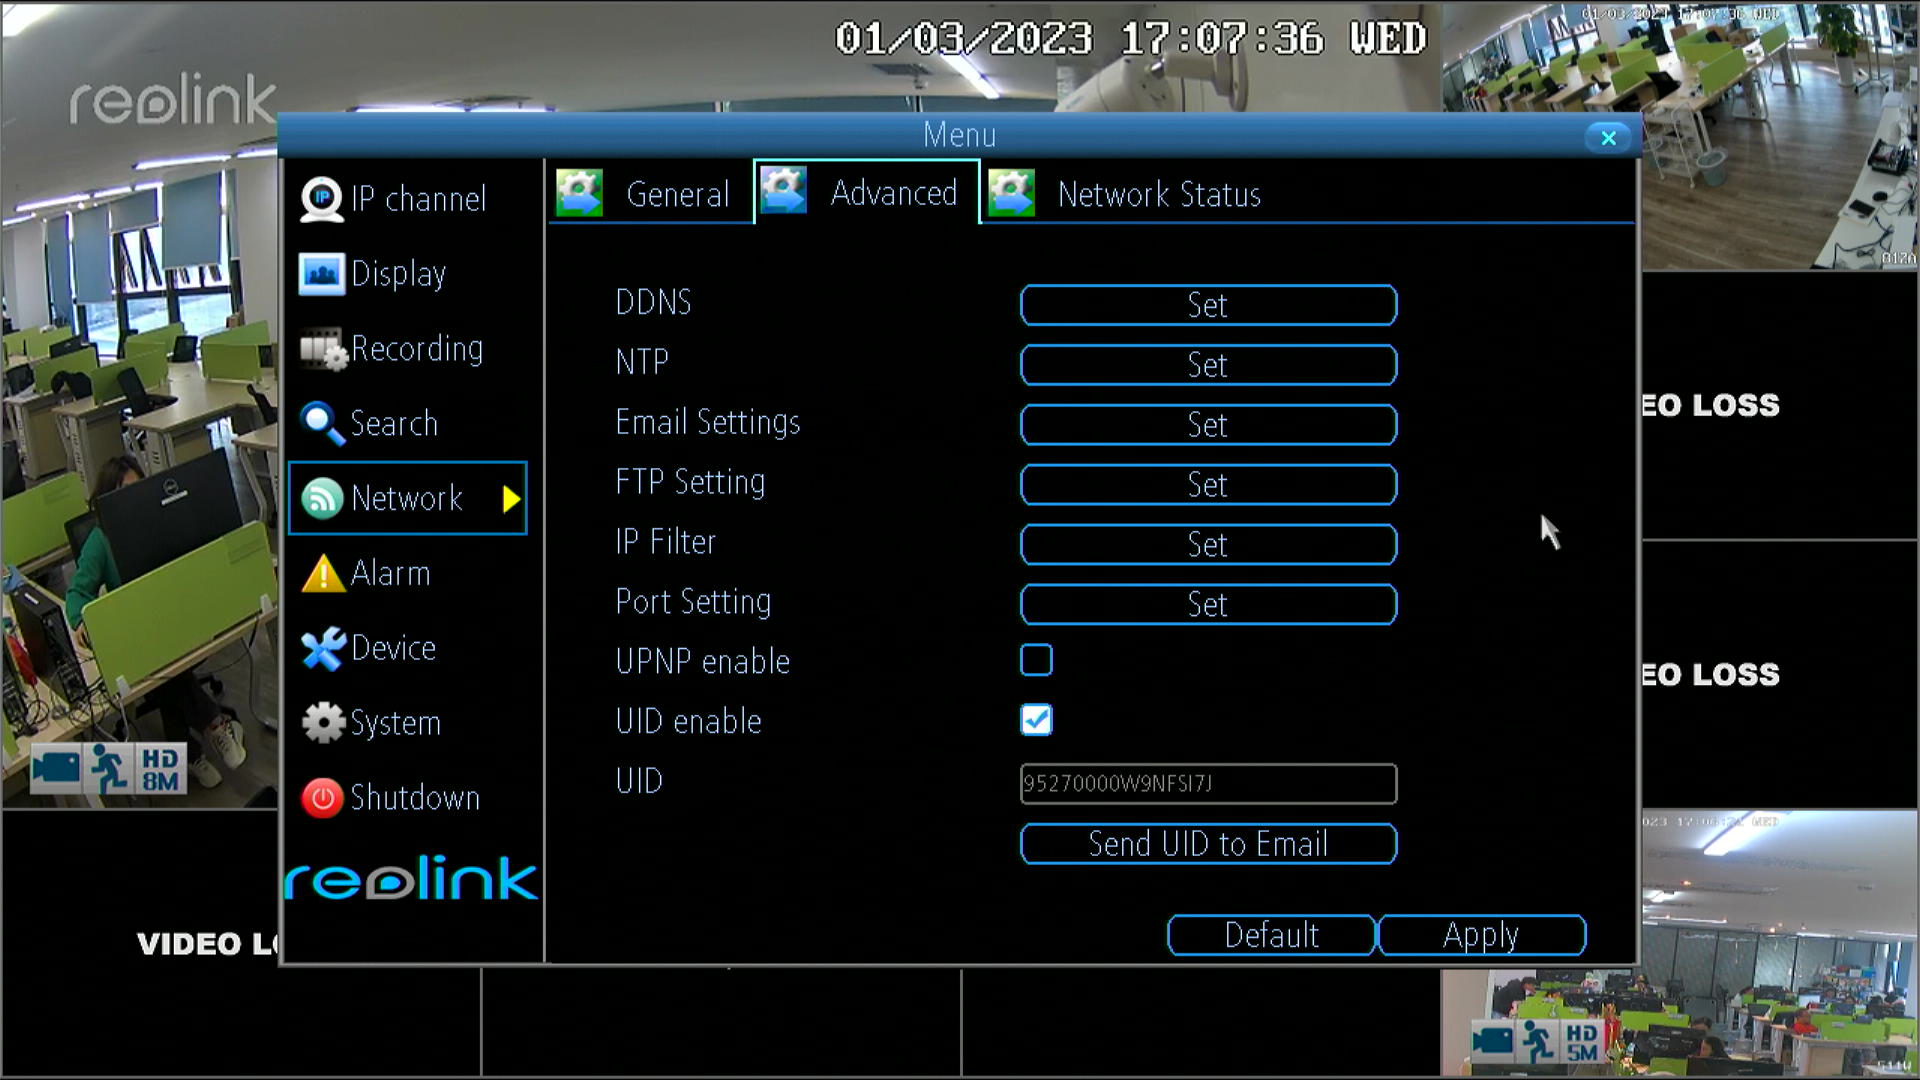Click Set button for Port Setting
This screenshot has height=1080, width=1920.
point(1208,604)
